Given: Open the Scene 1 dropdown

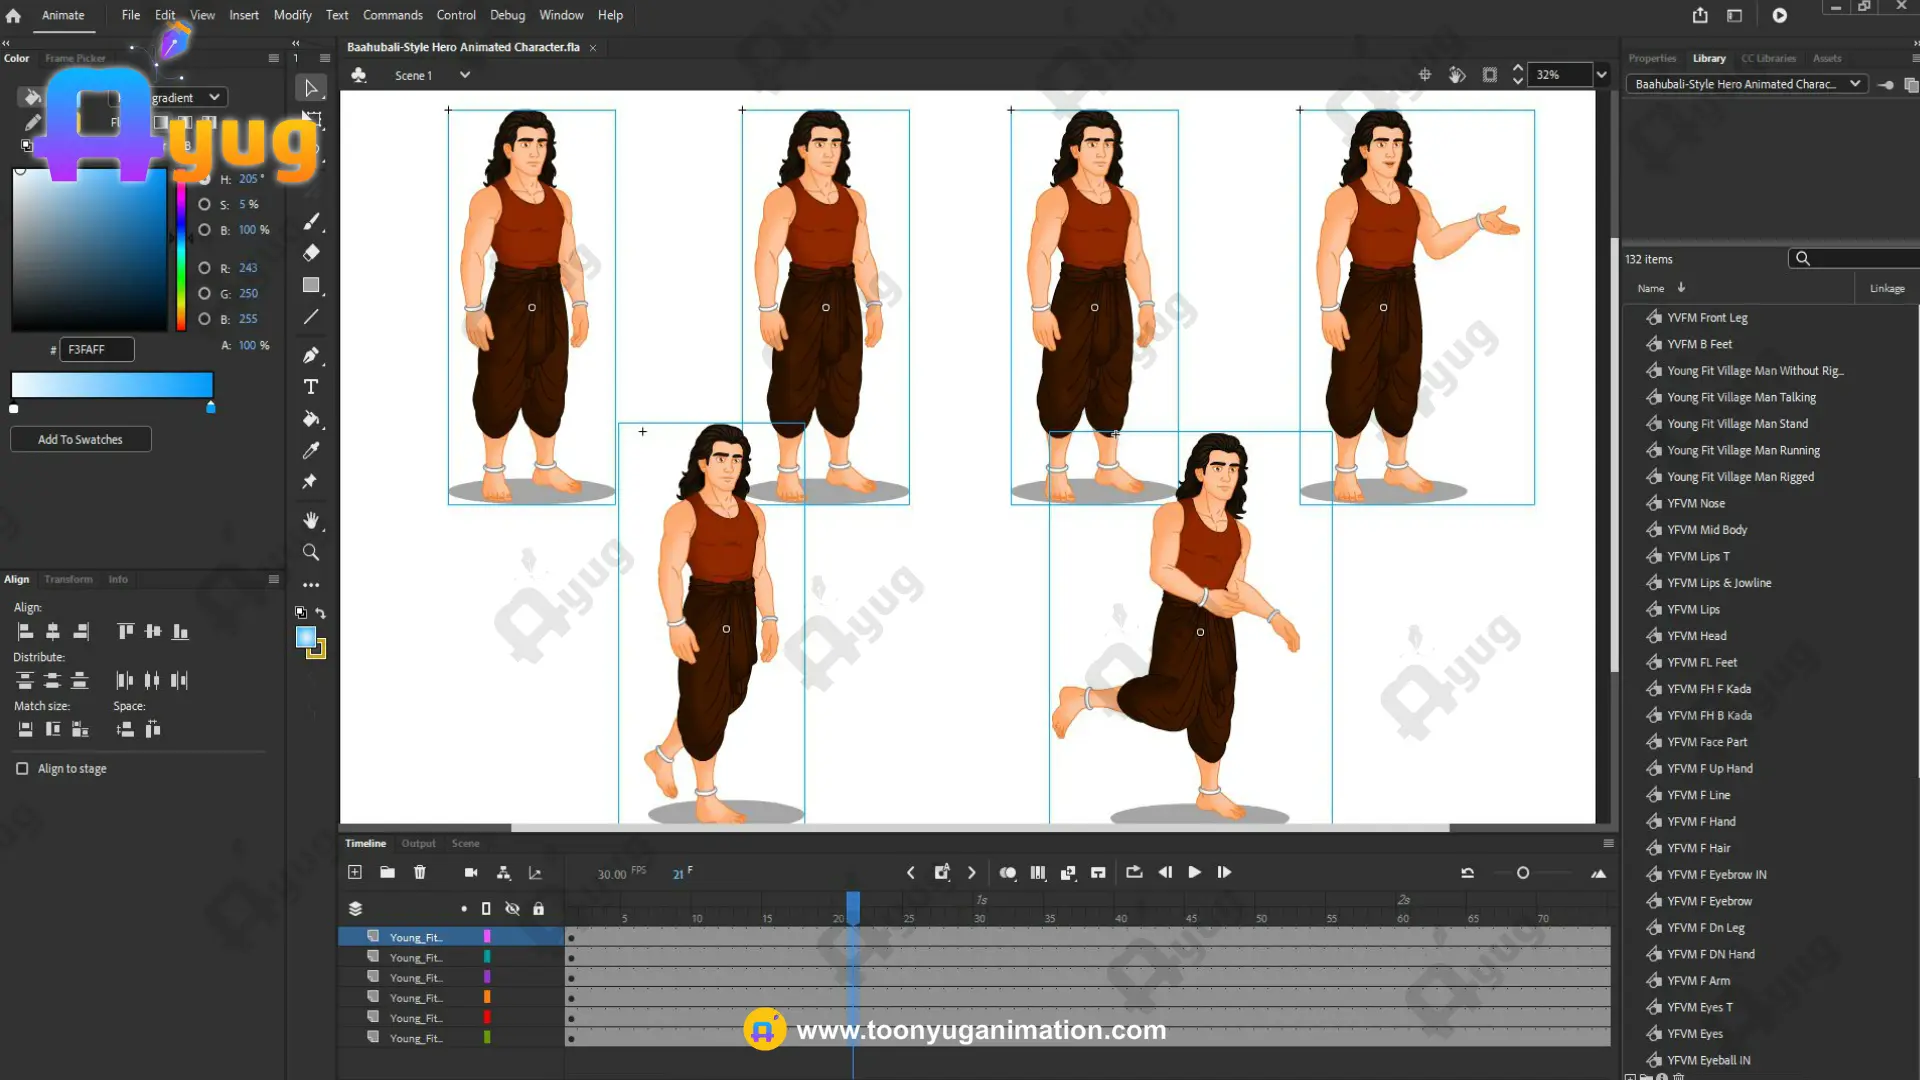Looking at the screenshot, I should pyautogui.click(x=465, y=75).
